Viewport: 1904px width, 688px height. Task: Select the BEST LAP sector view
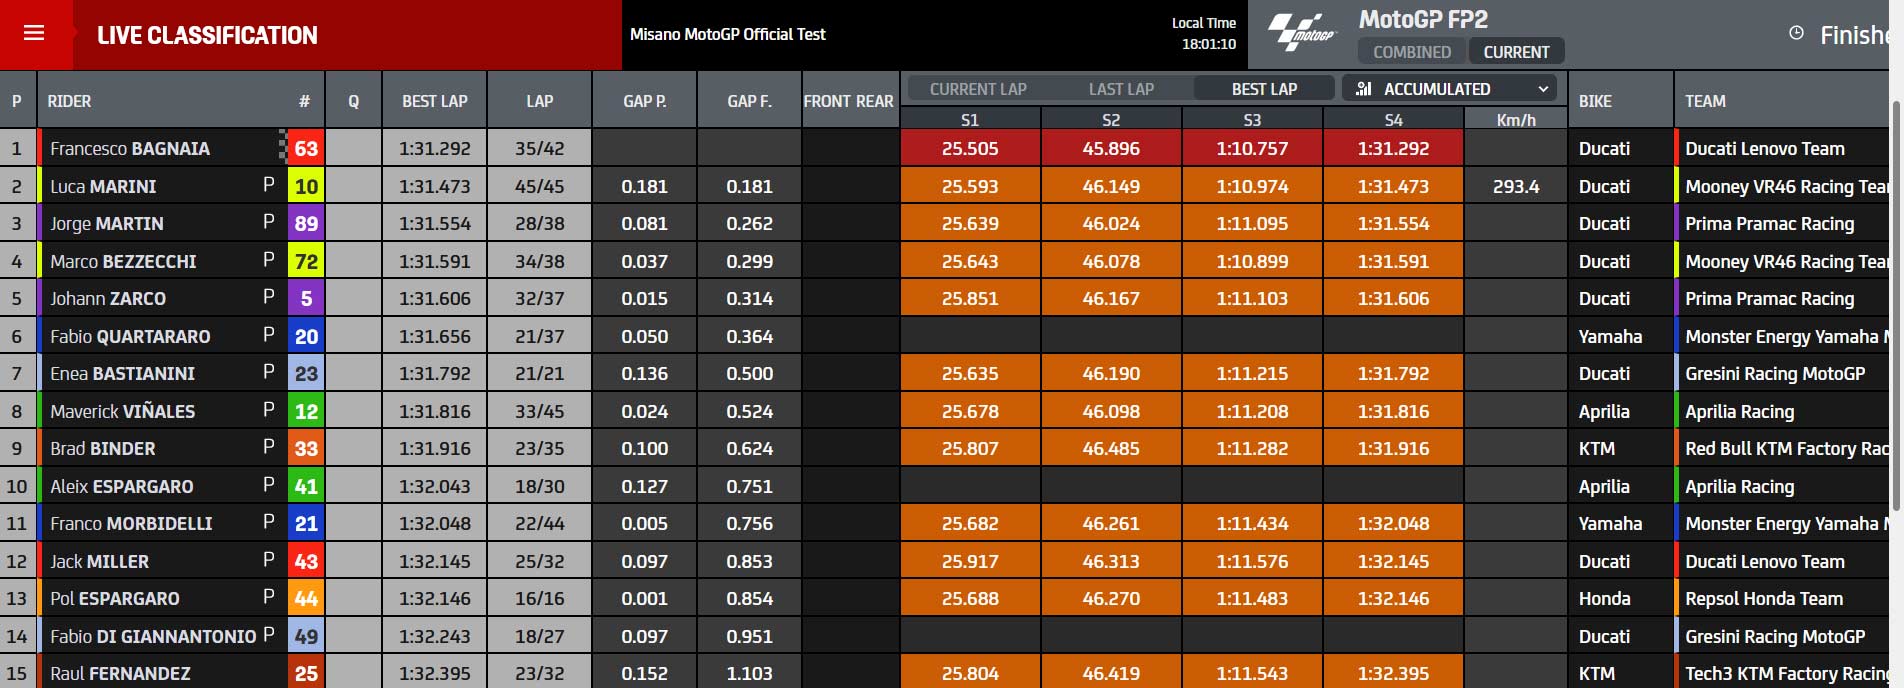point(1264,89)
